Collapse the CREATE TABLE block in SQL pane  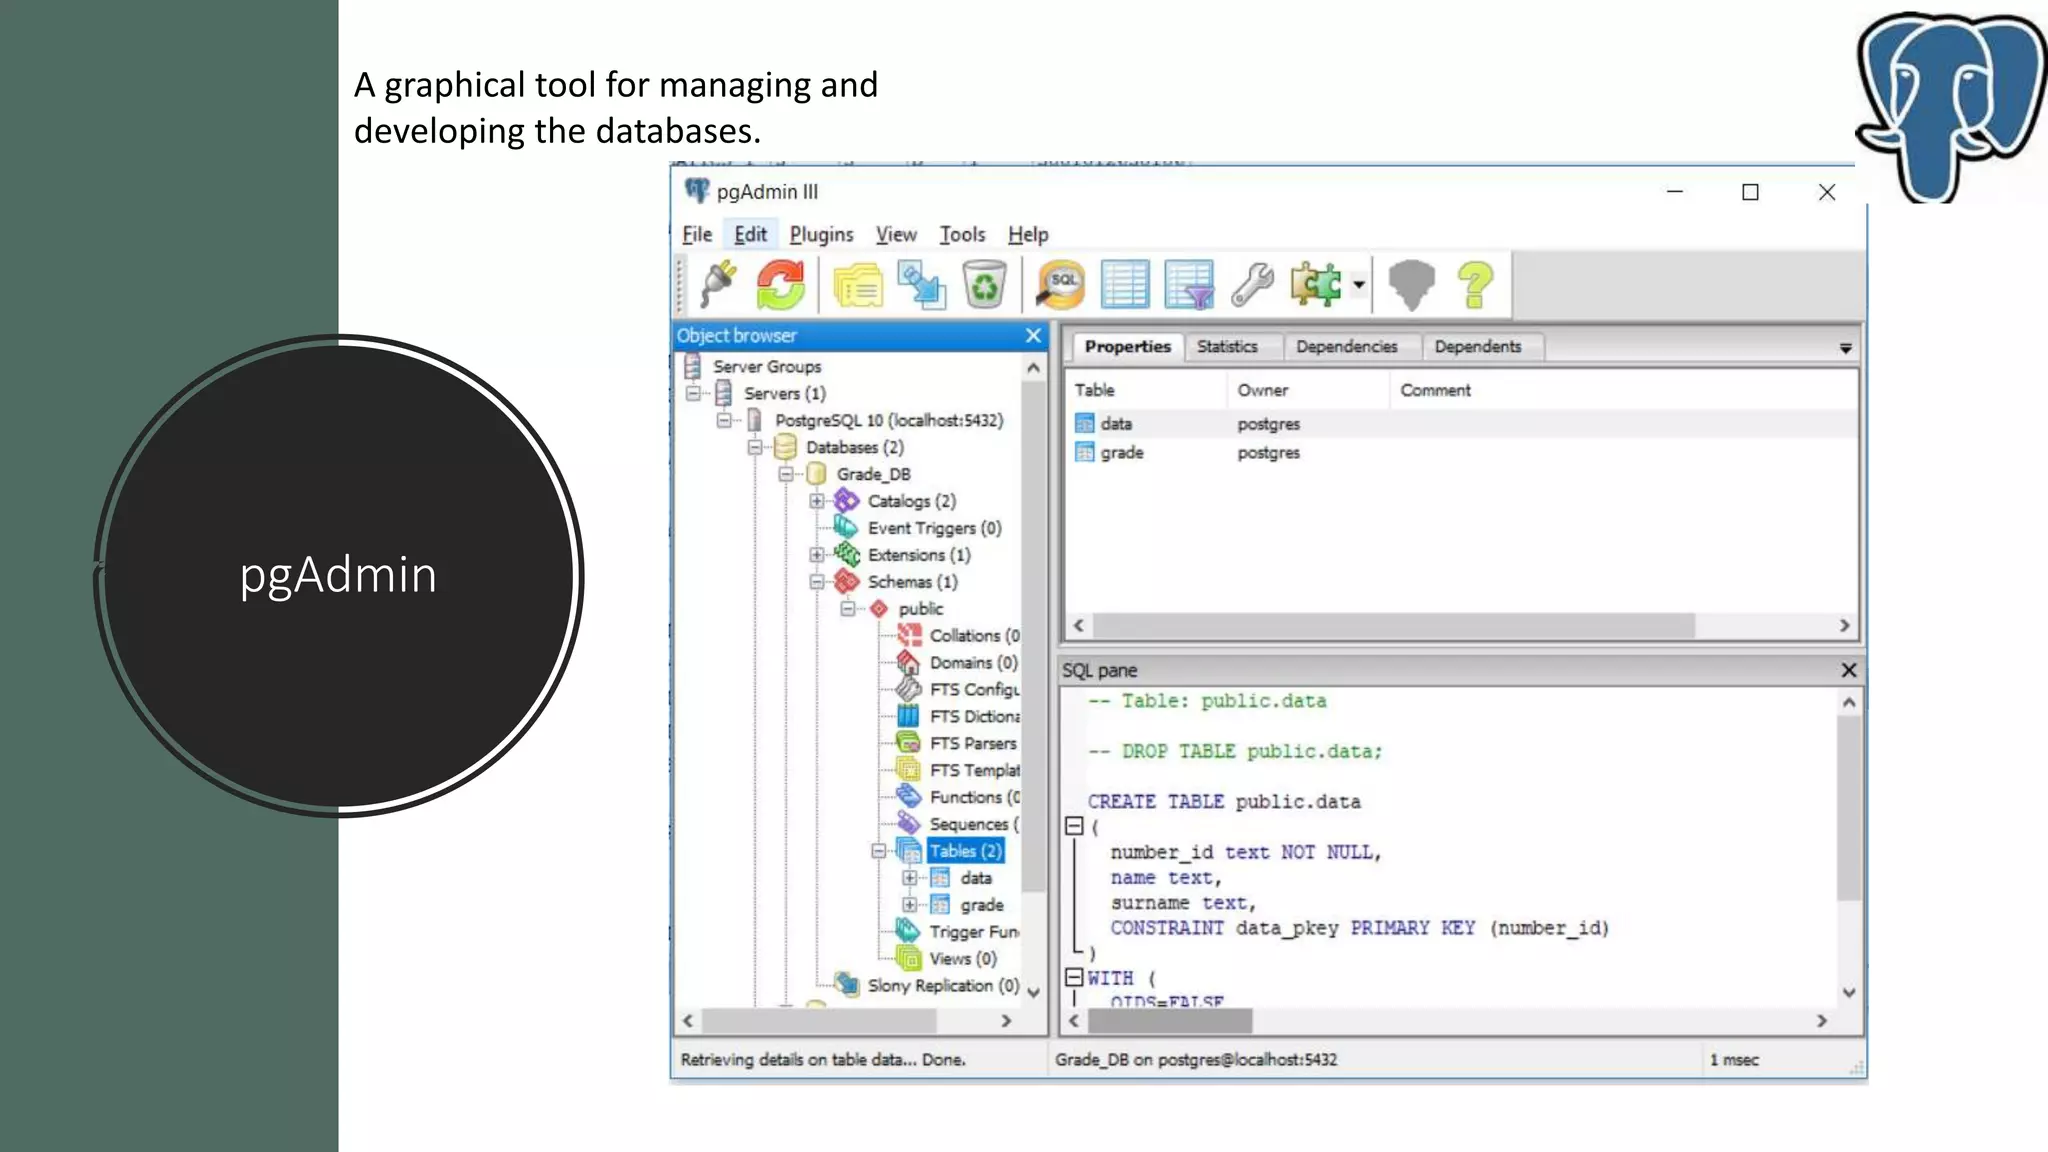coord(1074,826)
